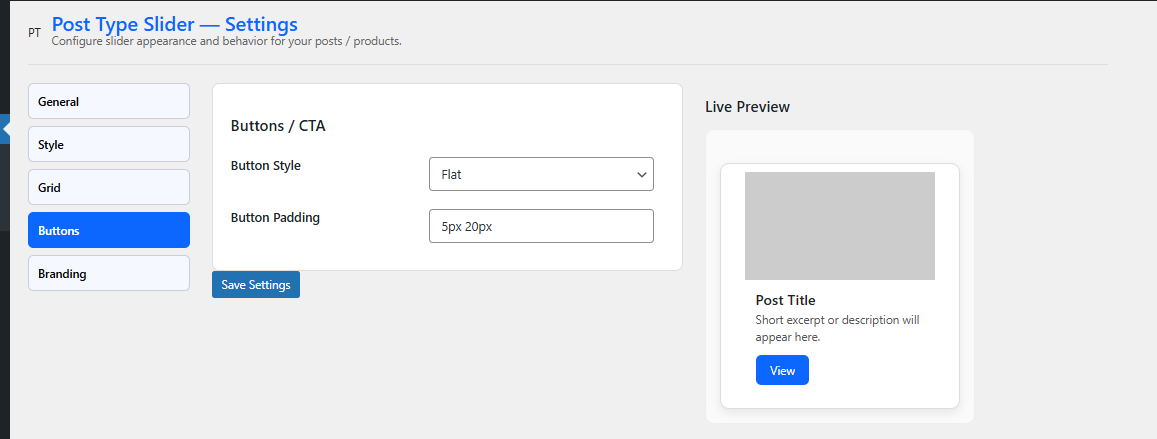
Task: Click the active Buttons tab
Action: [109, 230]
